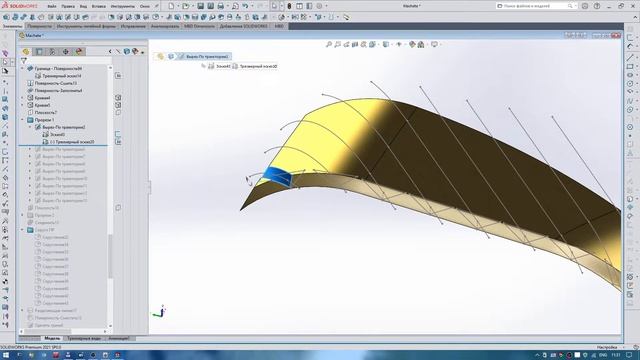Open the Правка menu
This screenshot has height=360, width=640.
[x=68, y=6]
